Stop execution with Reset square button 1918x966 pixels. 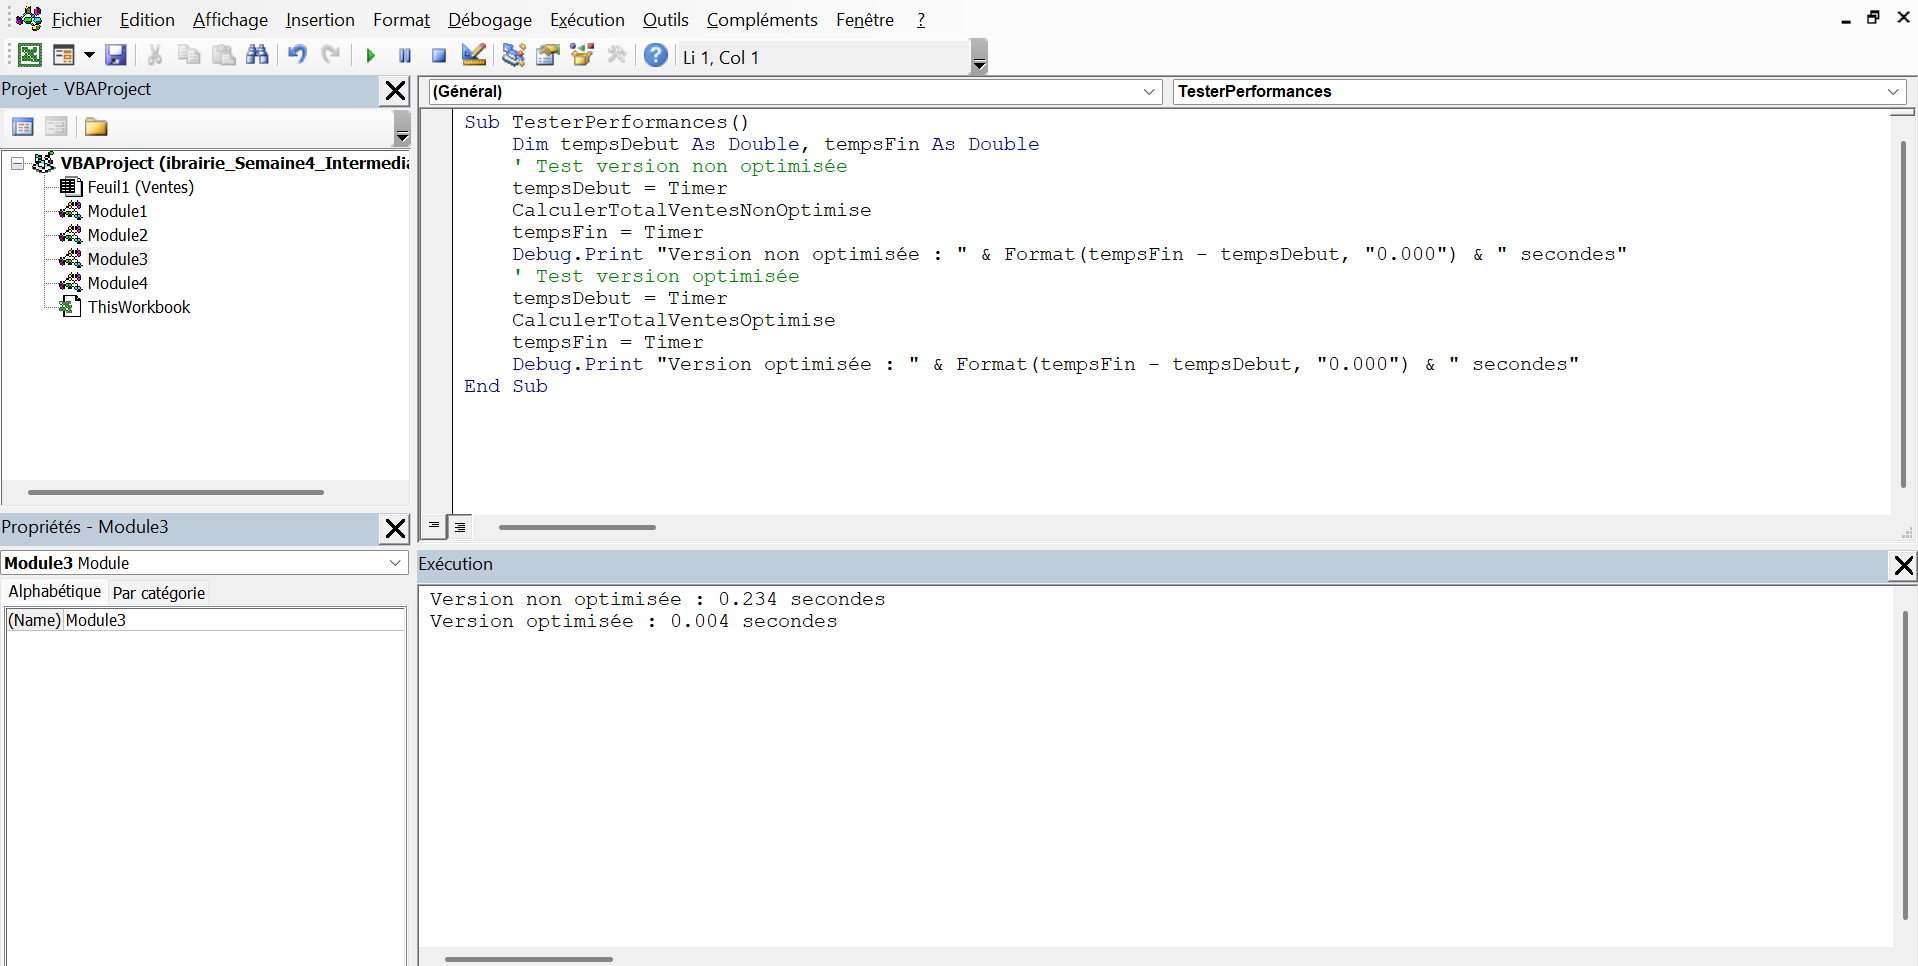439,55
